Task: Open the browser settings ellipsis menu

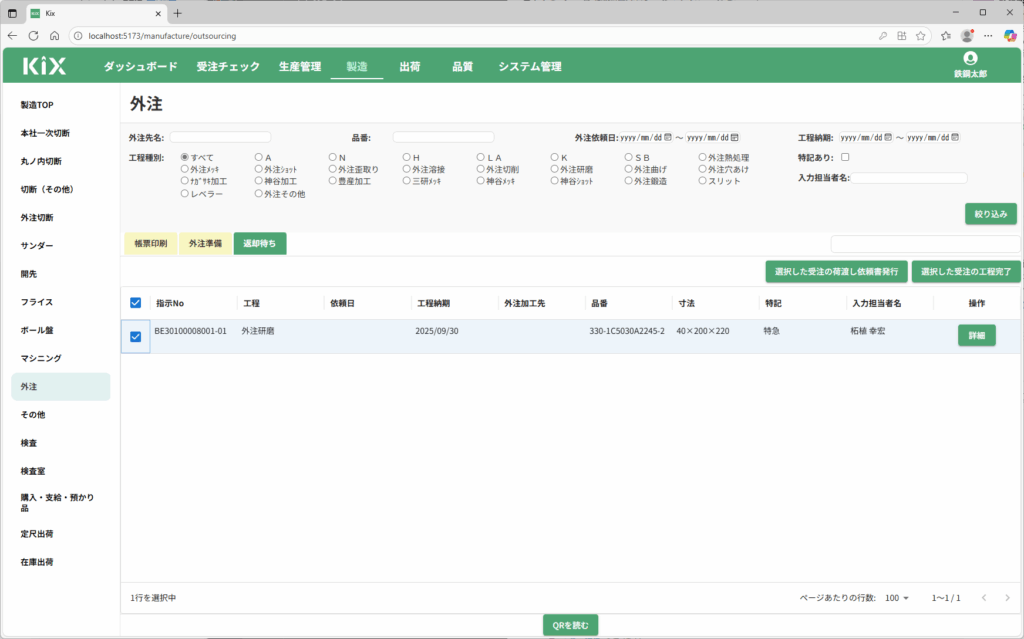Action: click(989, 35)
